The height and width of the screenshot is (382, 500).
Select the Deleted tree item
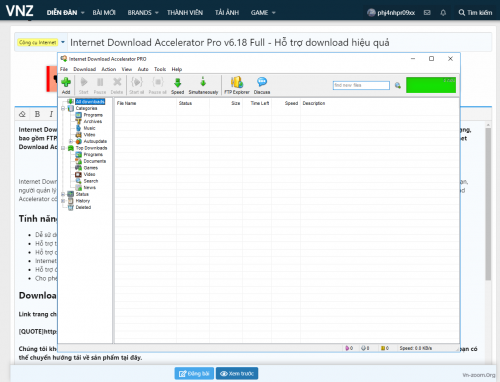(x=83, y=207)
